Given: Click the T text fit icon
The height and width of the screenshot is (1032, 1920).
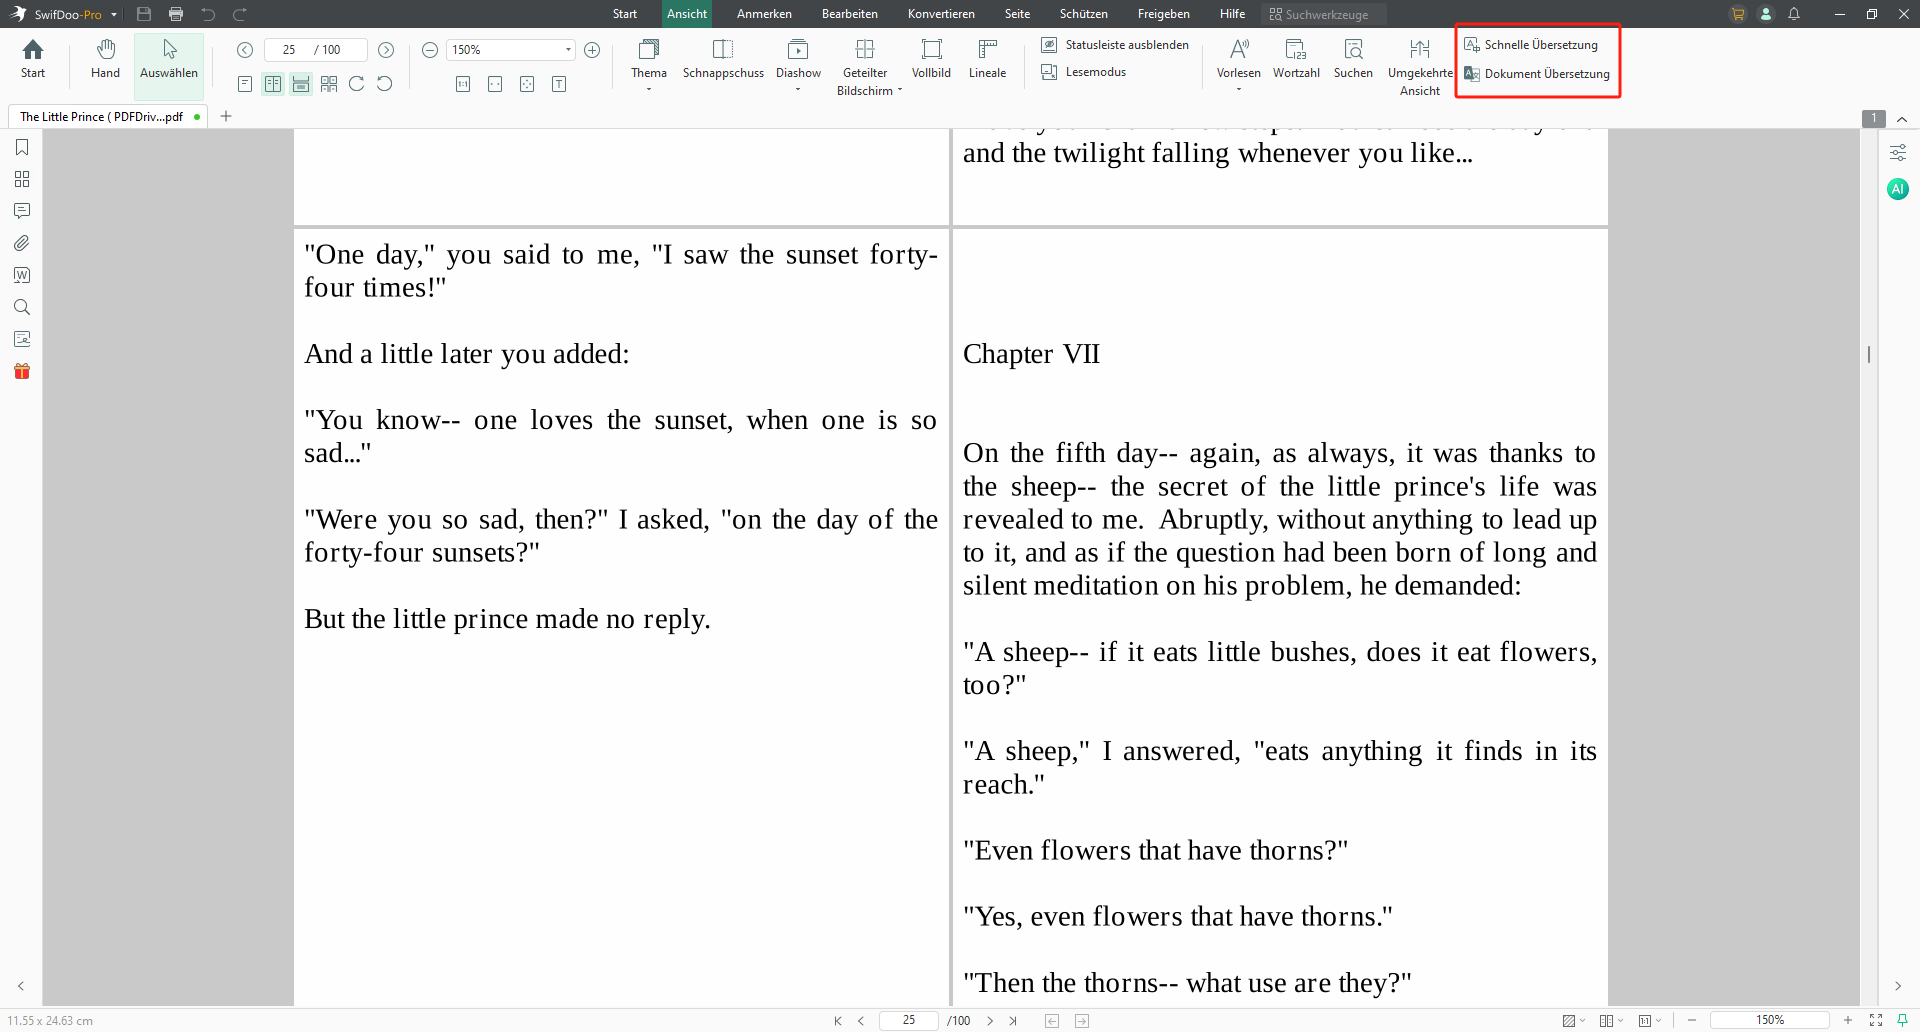Looking at the screenshot, I should pos(559,84).
